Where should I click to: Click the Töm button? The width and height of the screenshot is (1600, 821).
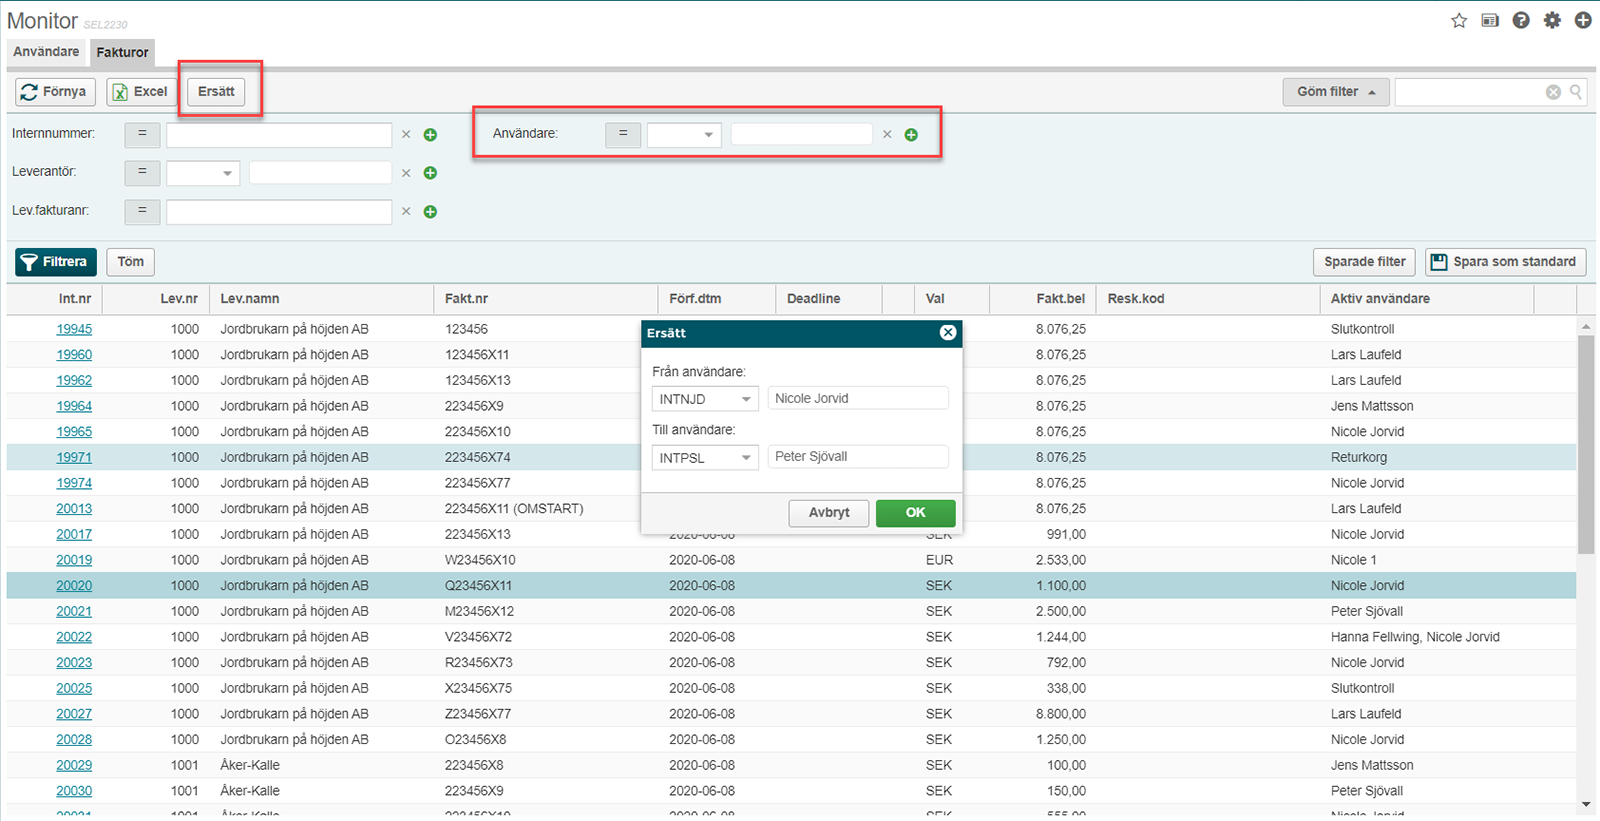point(131,262)
